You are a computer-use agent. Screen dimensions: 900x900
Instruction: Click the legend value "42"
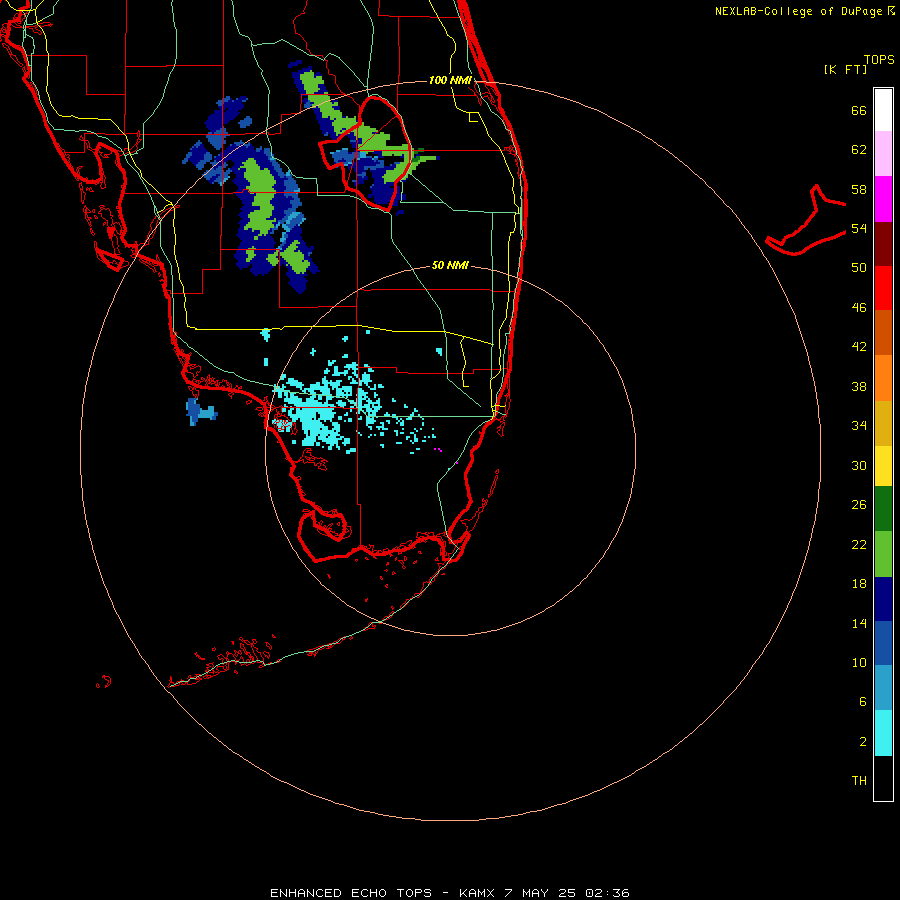point(859,347)
